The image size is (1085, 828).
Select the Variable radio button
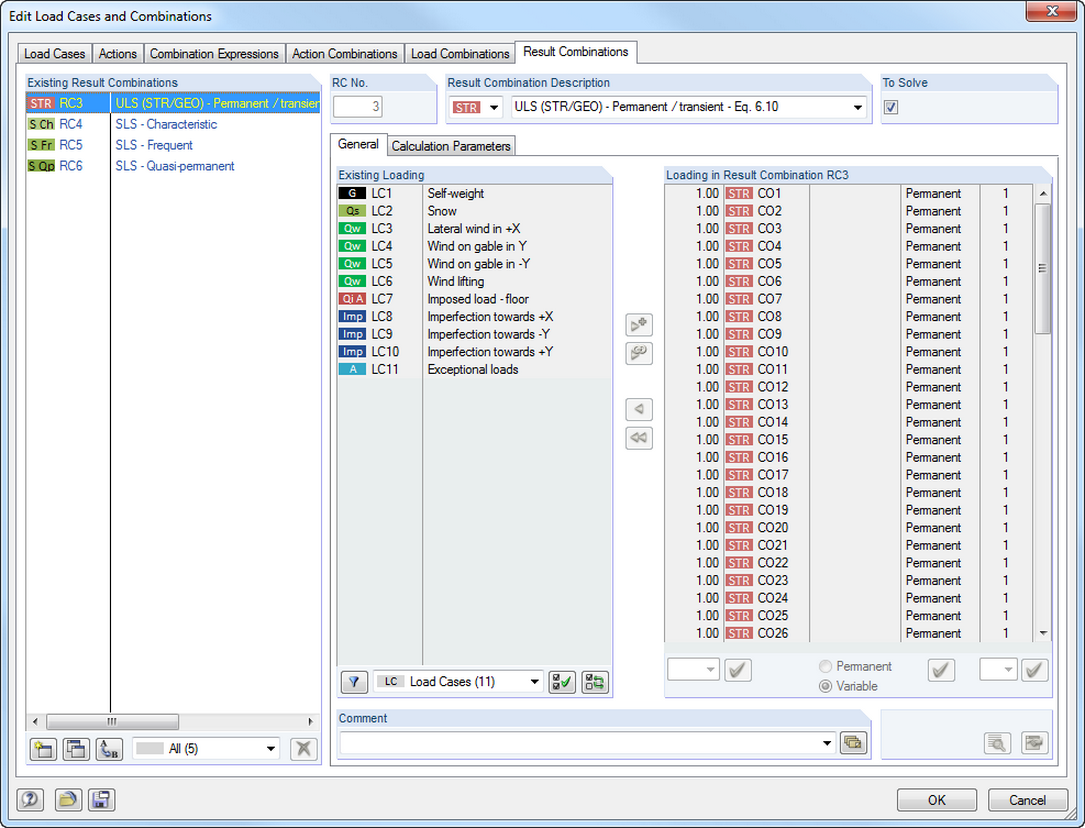tap(825, 686)
